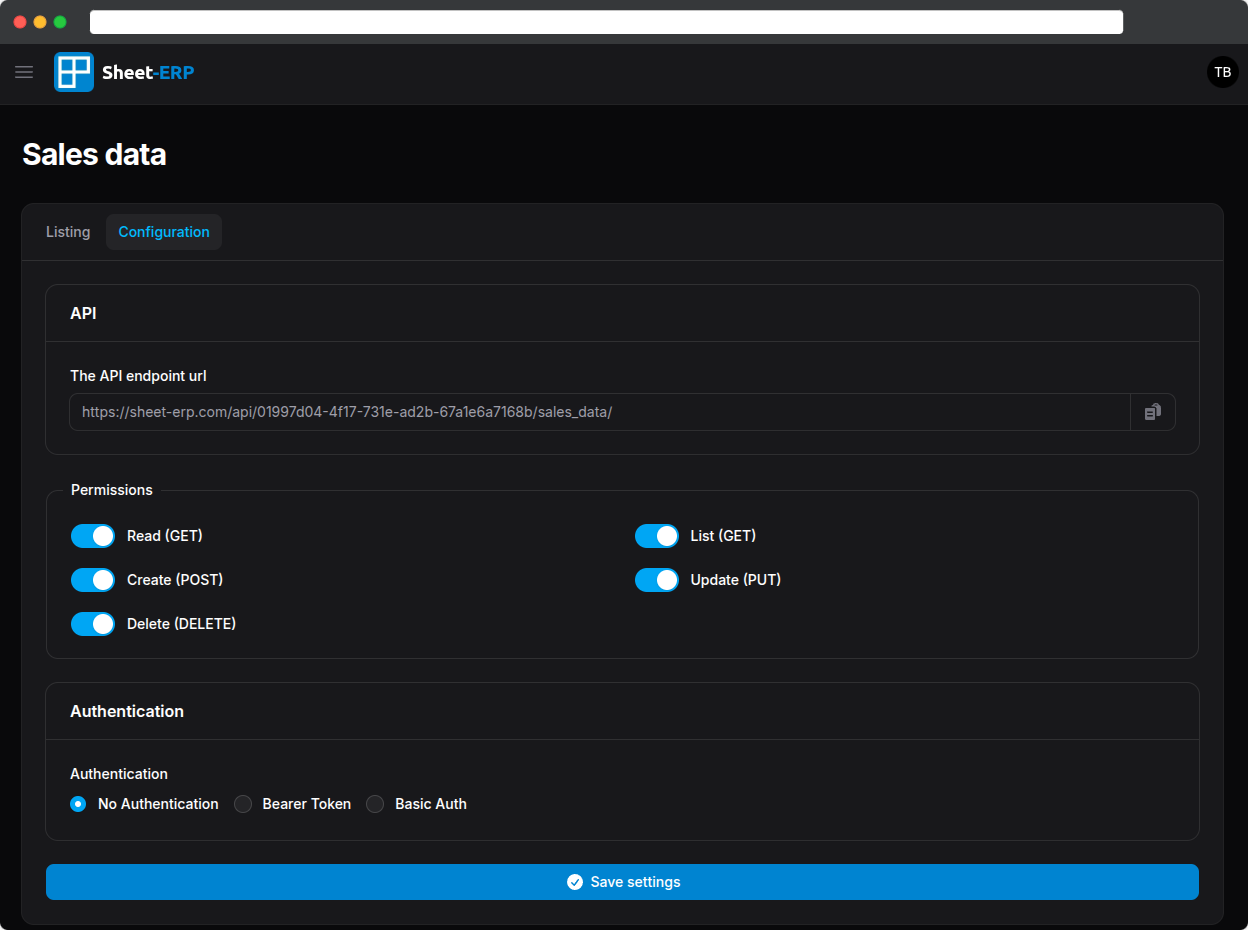
Task: Open the TB user account avatar
Action: [x=1222, y=72]
